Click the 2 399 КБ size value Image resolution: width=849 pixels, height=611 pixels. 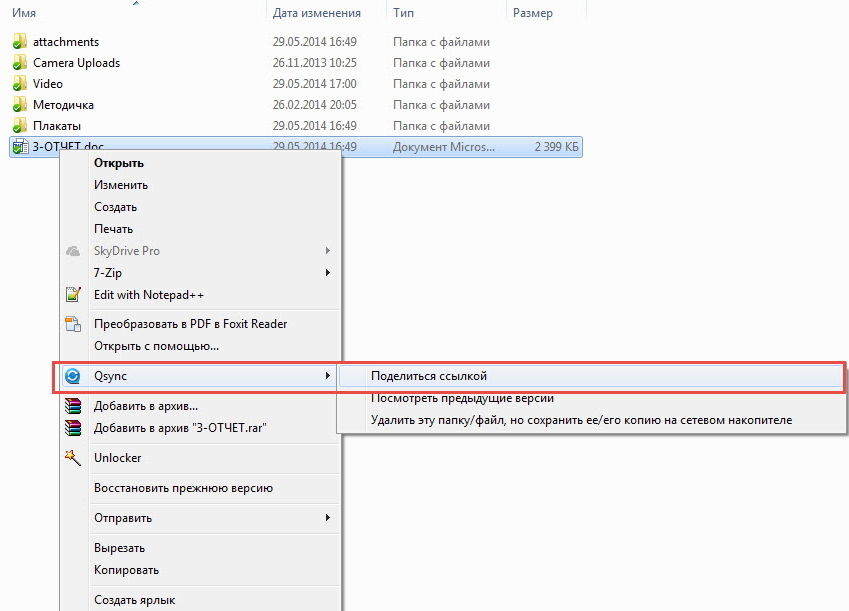(557, 147)
